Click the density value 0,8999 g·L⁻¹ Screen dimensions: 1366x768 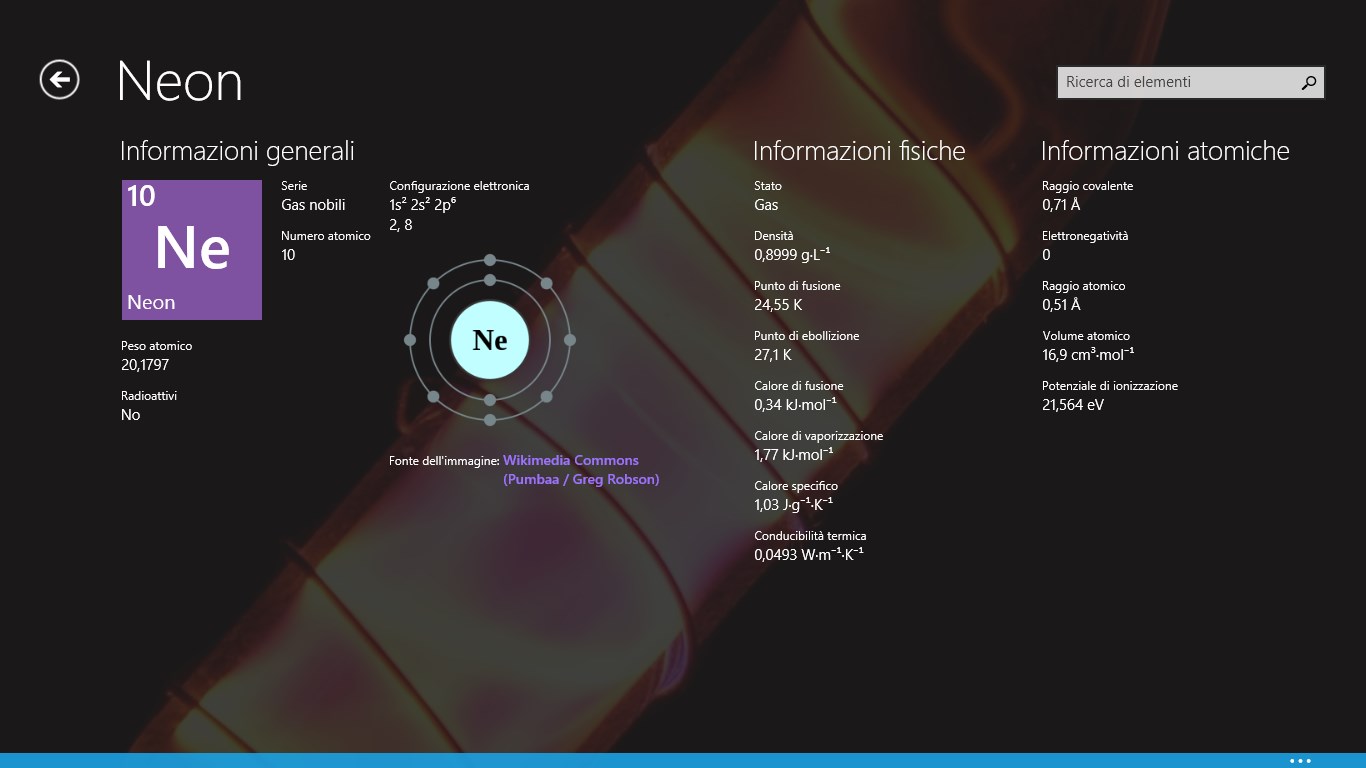click(x=792, y=255)
